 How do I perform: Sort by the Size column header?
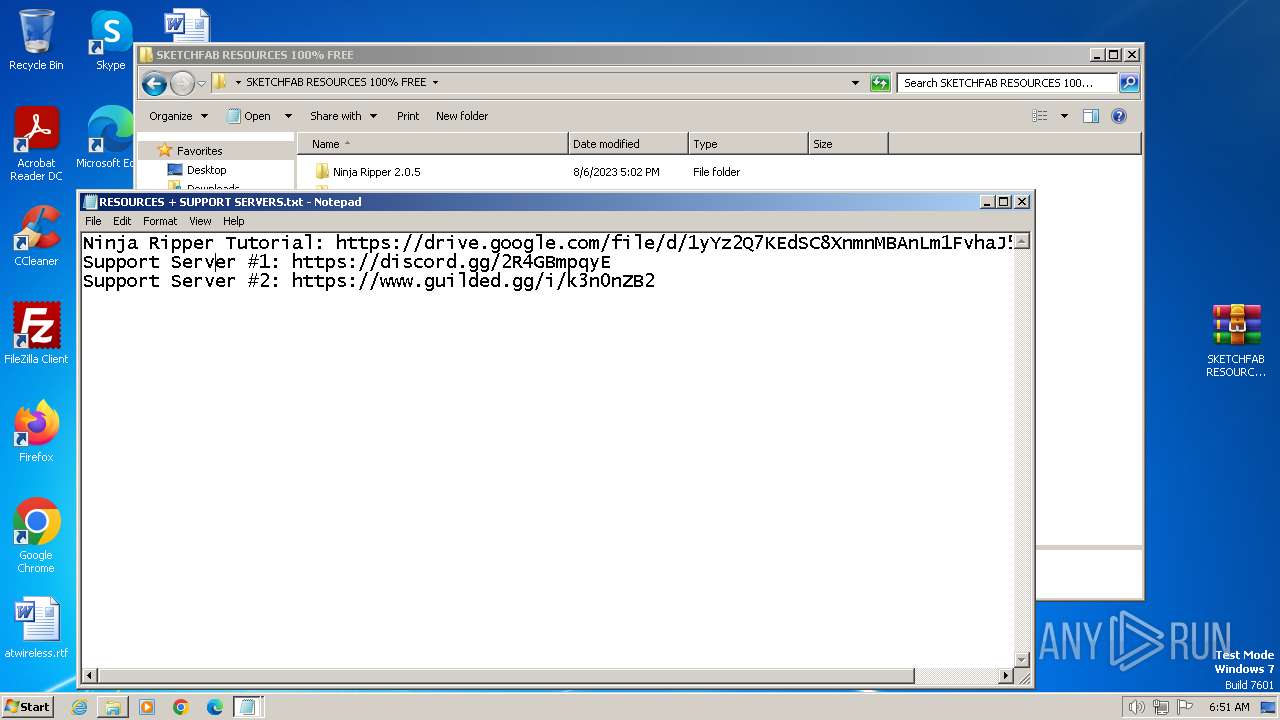[x=848, y=144]
